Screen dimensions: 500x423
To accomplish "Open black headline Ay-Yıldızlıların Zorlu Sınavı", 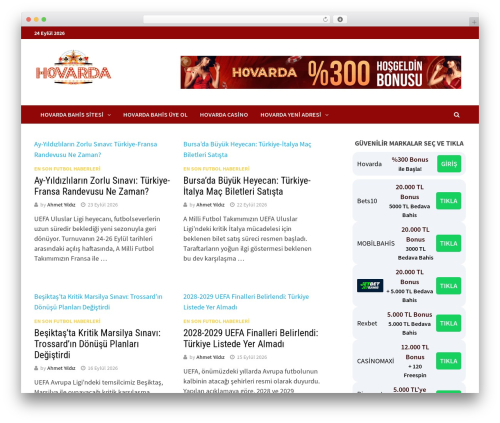I will point(102,186).
